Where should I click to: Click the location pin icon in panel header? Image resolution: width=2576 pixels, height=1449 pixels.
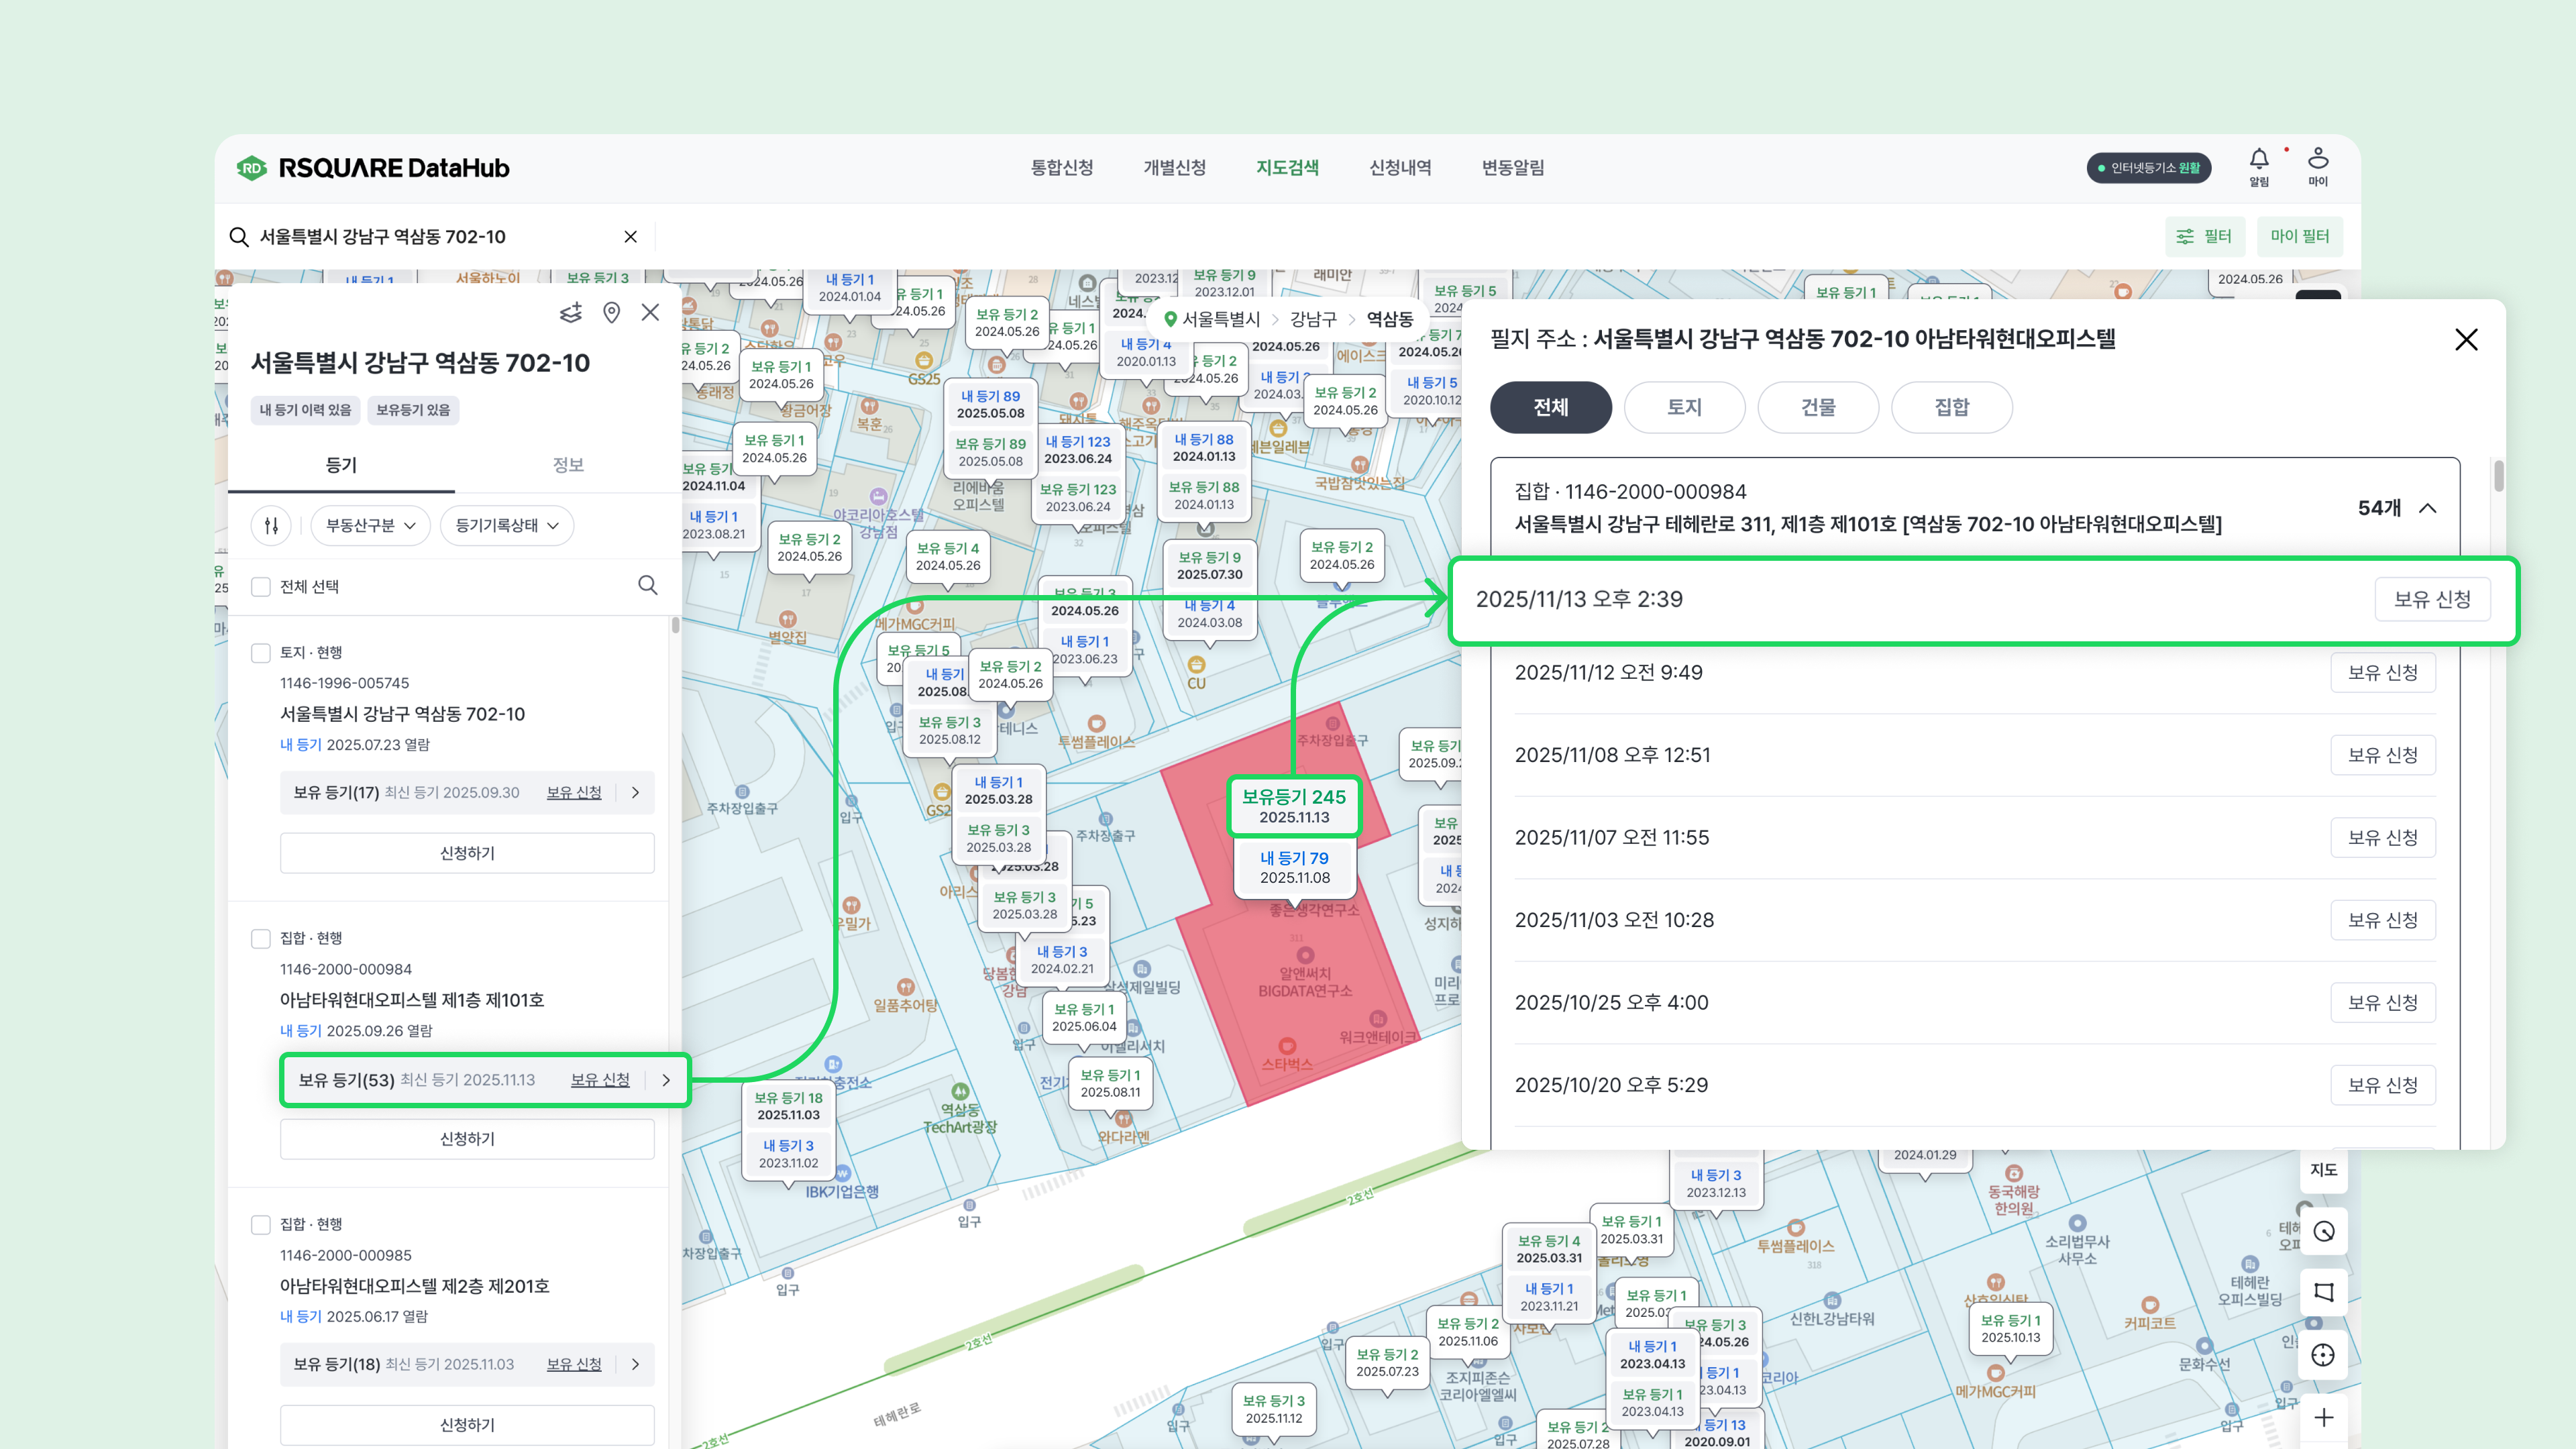pyautogui.click(x=612, y=313)
